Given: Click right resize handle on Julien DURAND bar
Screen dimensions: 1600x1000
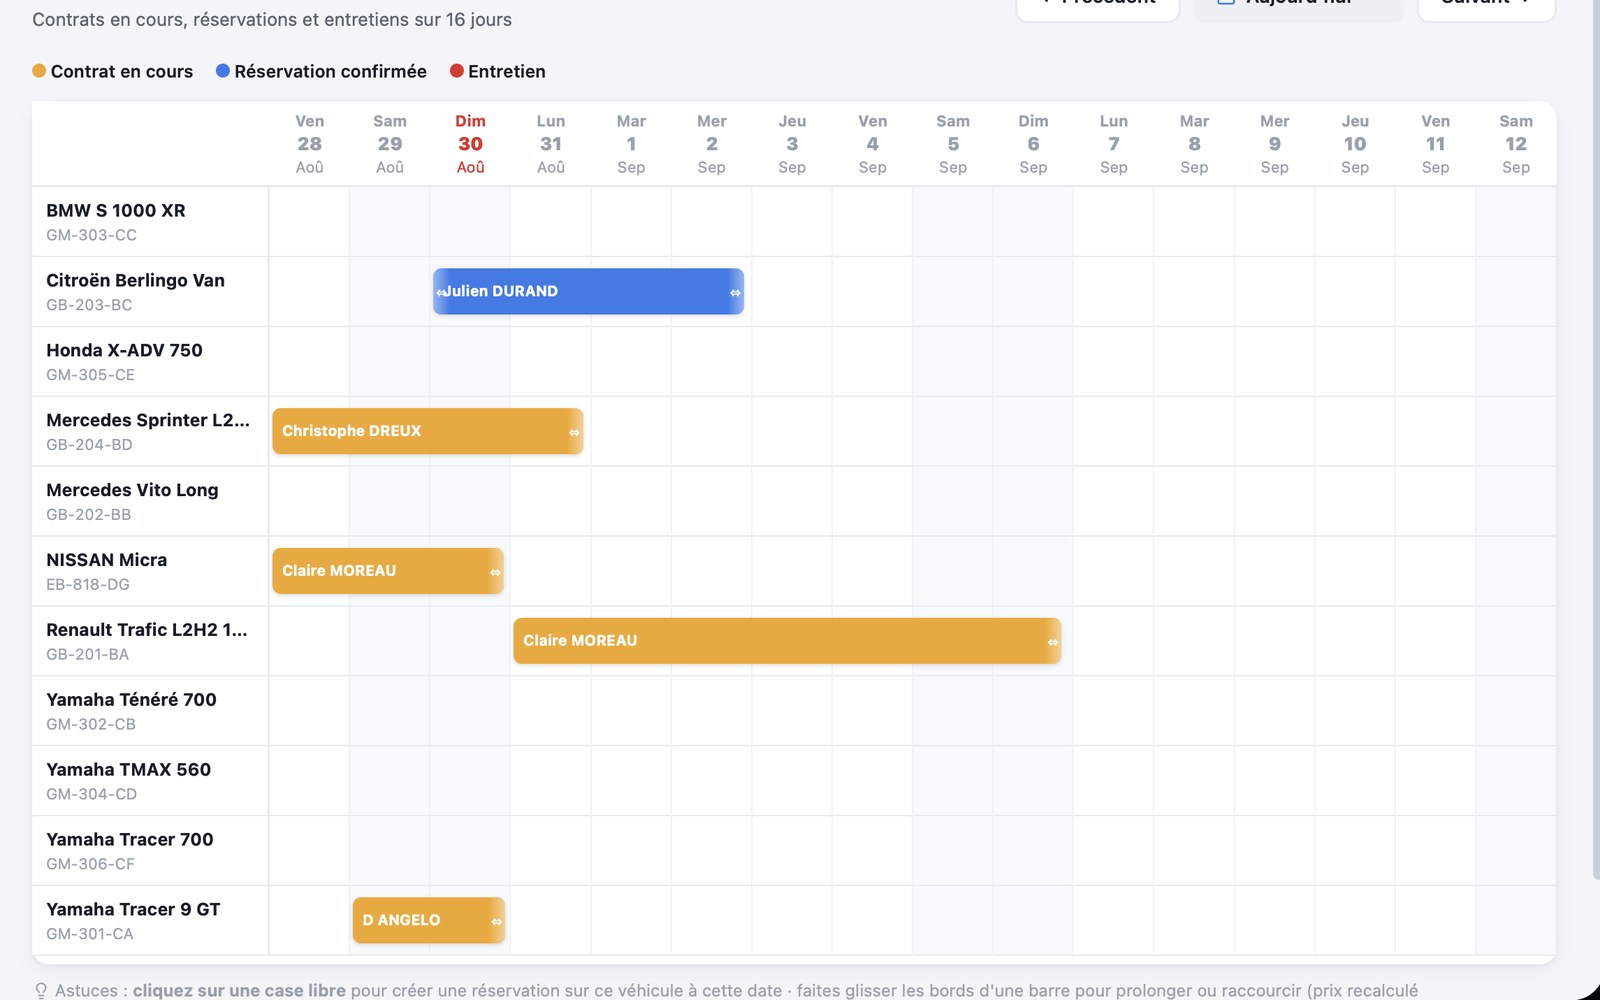Looking at the screenshot, I should pos(735,292).
